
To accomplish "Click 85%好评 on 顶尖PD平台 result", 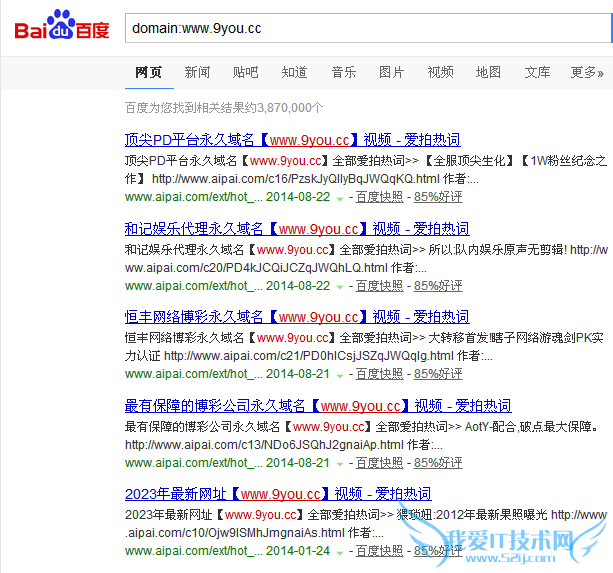I will coord(438,197).
